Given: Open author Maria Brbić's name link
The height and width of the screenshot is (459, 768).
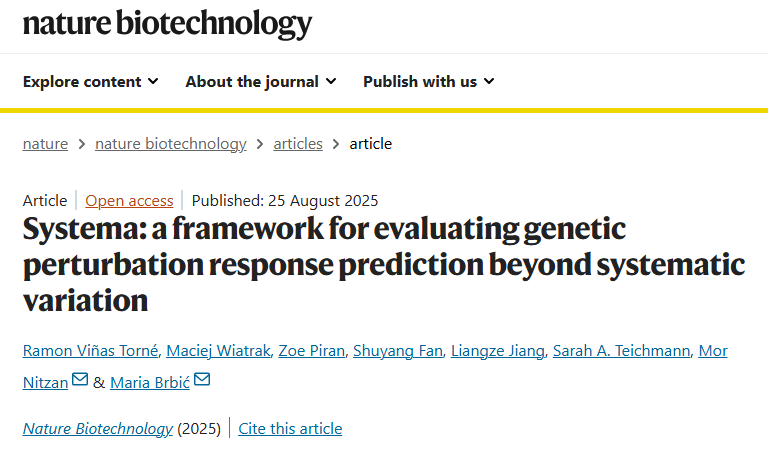Looking at the screenshot, I should pyautogui.click(x=150, y=383).
